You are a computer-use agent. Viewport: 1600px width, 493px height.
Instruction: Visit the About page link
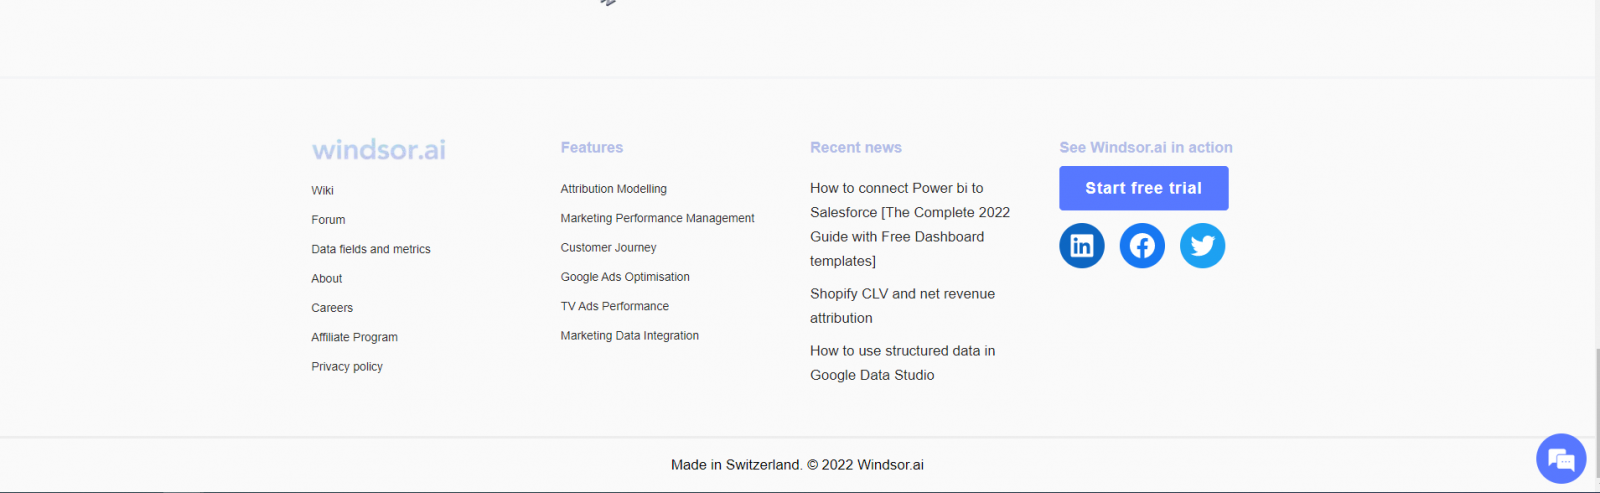326,279
